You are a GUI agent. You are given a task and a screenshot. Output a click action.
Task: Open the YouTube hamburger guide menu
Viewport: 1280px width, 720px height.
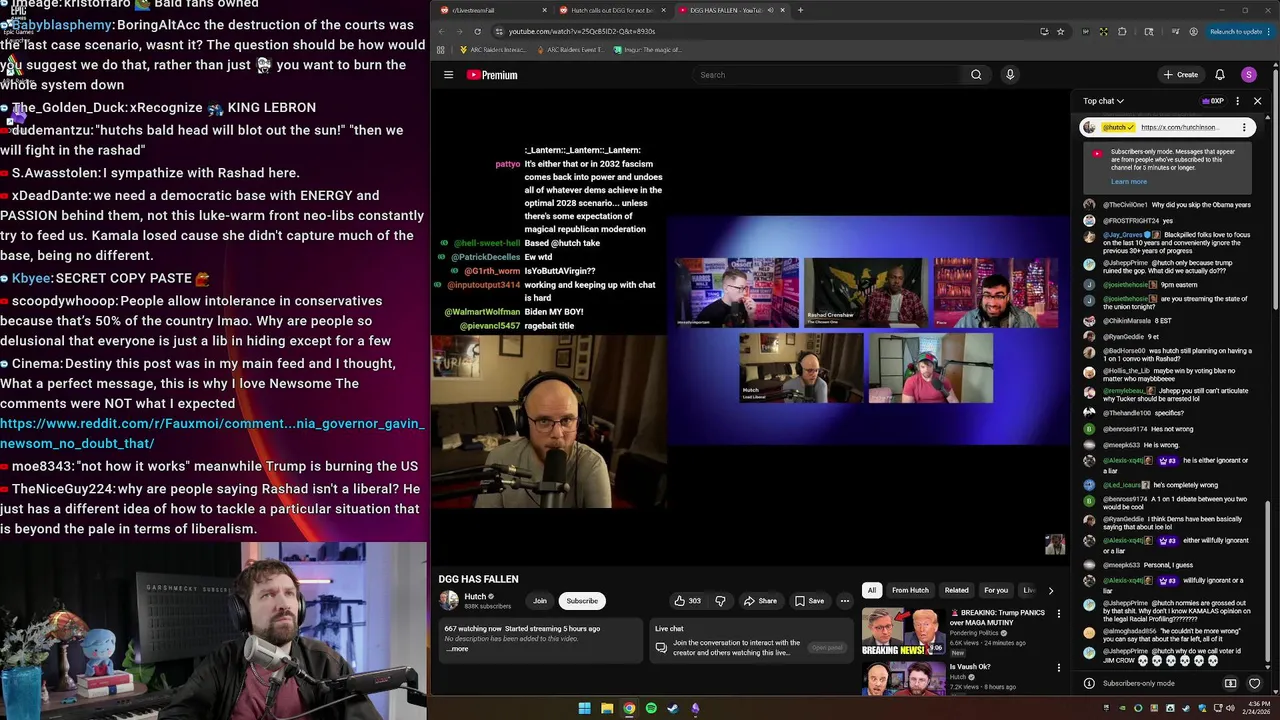click(x=448, y=75)
